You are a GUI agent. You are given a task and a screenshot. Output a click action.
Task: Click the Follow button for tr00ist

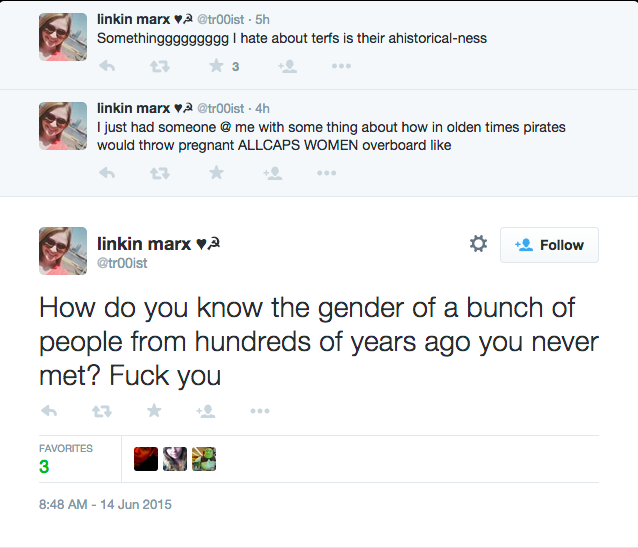[x=549, y=245]
